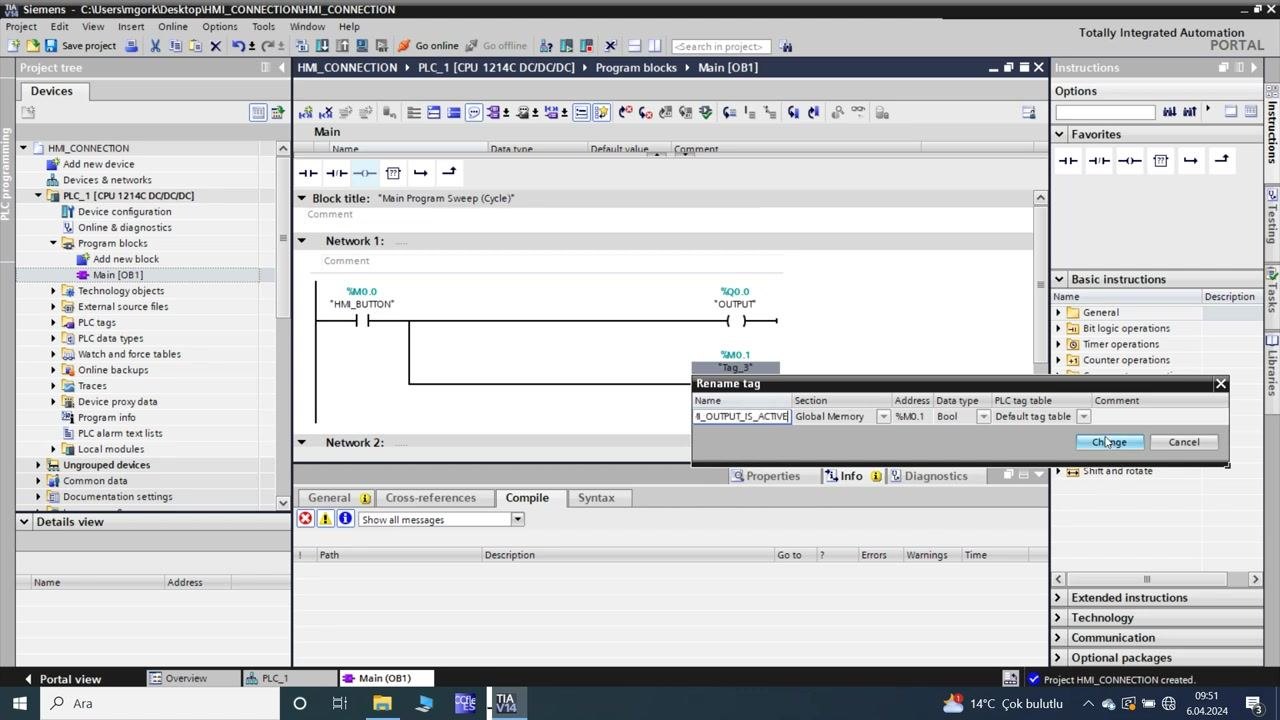
Task: Click the Cross-reference X icon in main toolbar
Action: [x=610, y=46]
